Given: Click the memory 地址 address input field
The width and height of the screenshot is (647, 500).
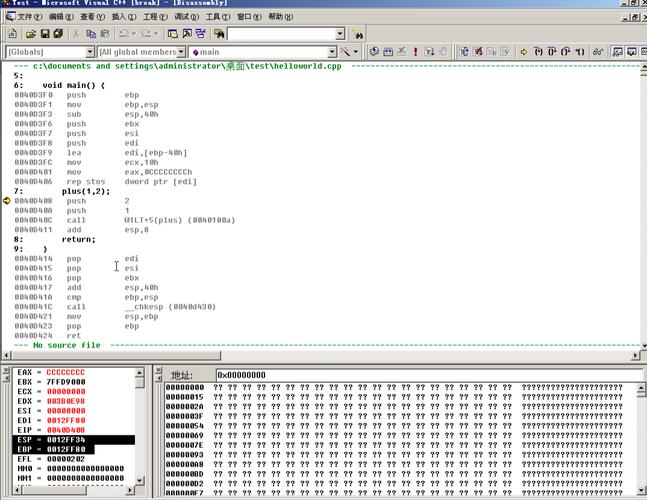Looking at the screenshot, I should (x=429, y=375).
